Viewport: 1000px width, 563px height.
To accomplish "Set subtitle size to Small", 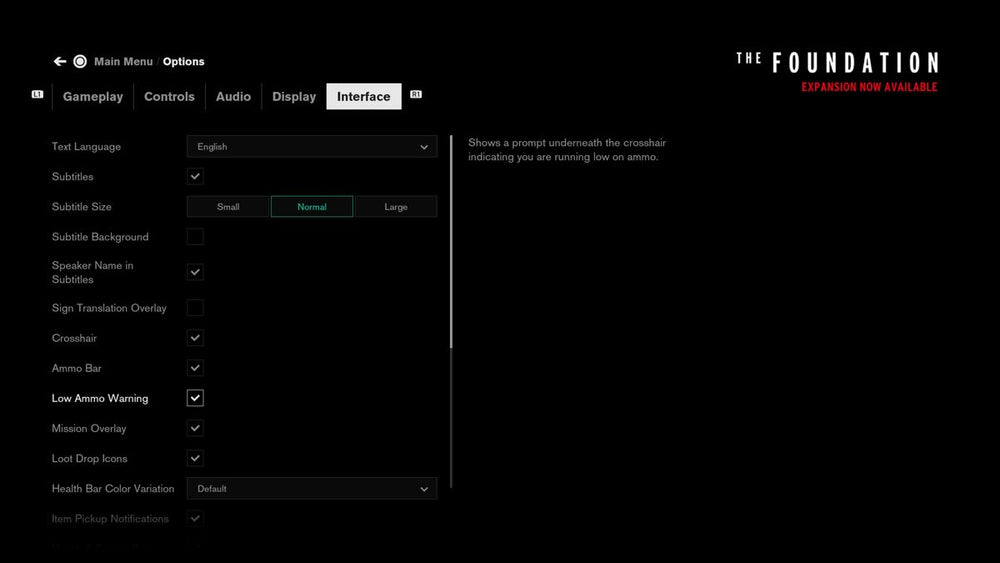I will (x=228, y=207).
